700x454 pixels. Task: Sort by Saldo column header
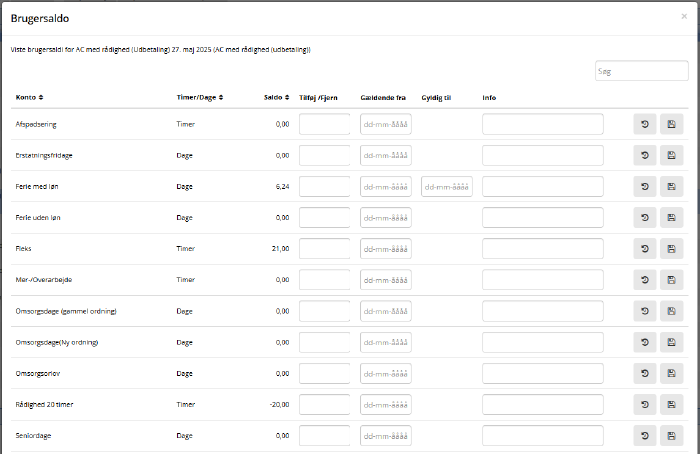tap(277, 97)
